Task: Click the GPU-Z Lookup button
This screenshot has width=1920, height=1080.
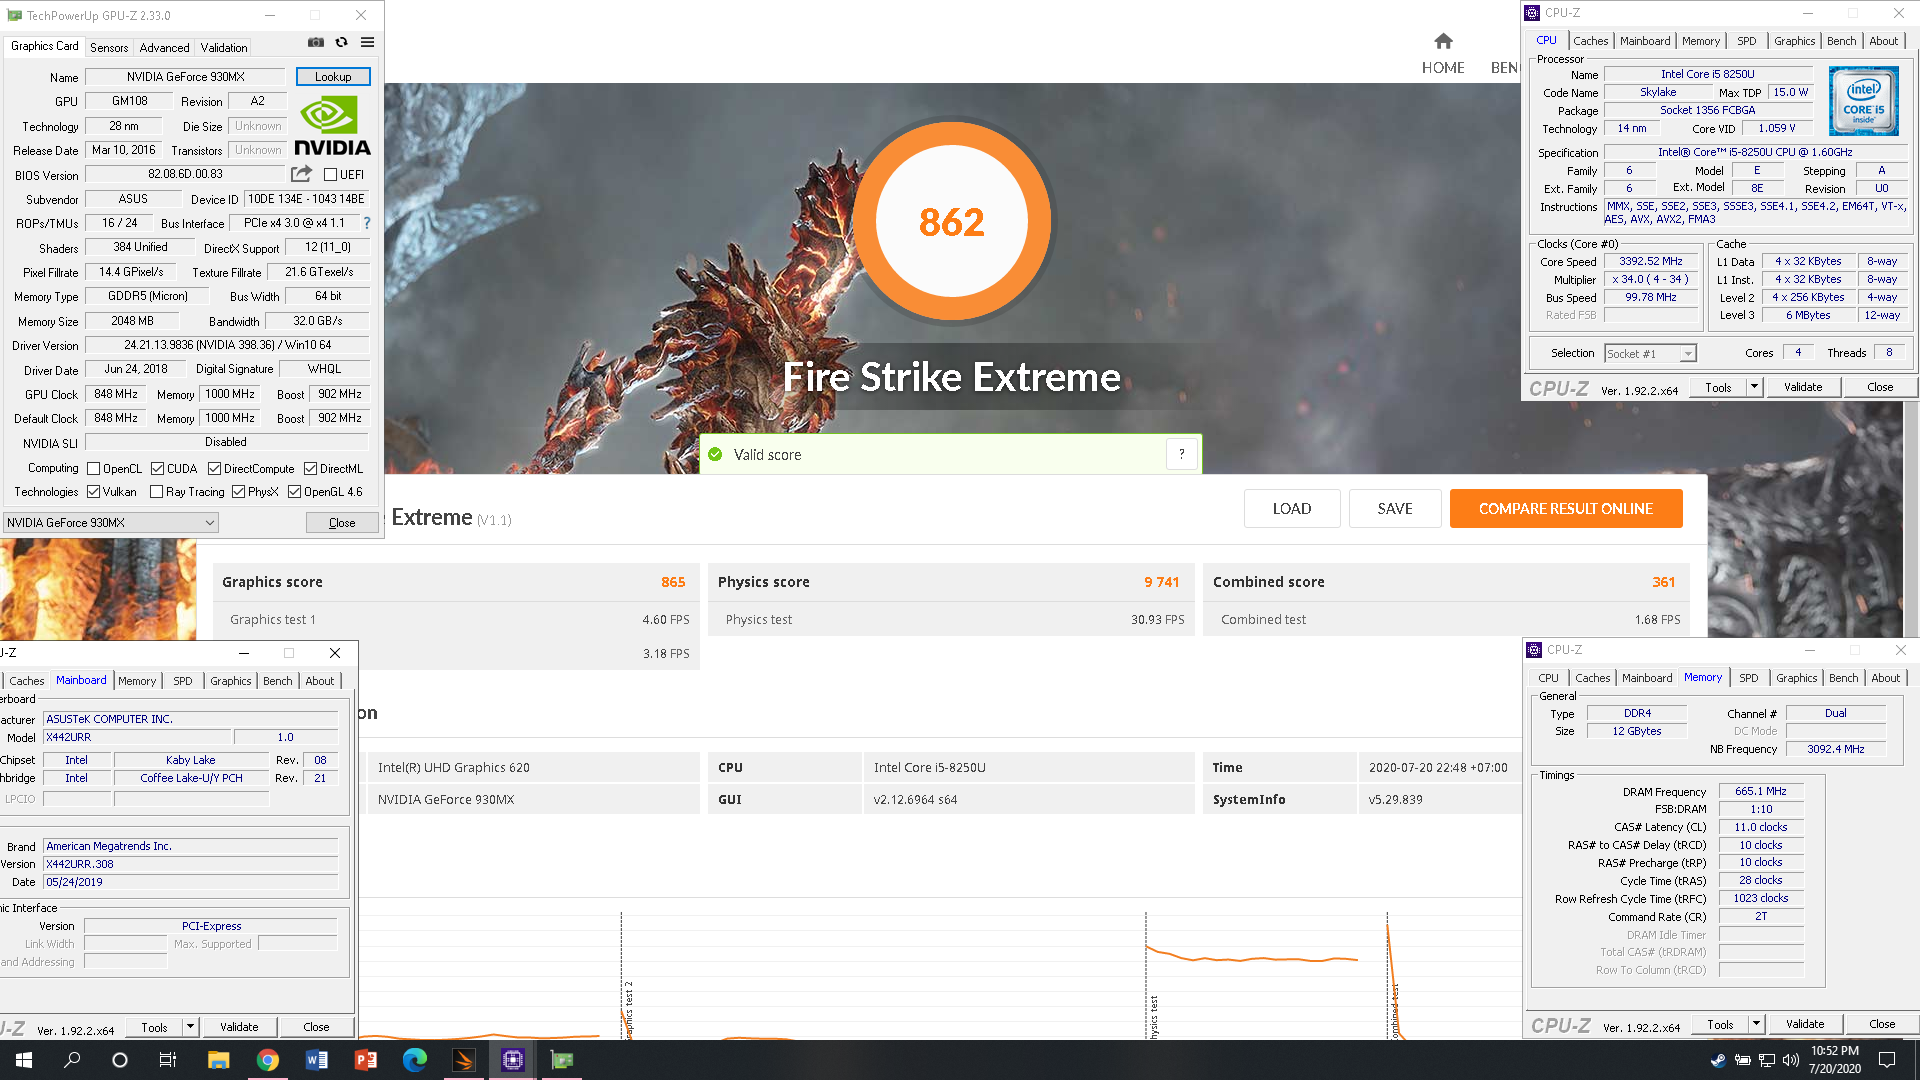Action: coord(333,77)
